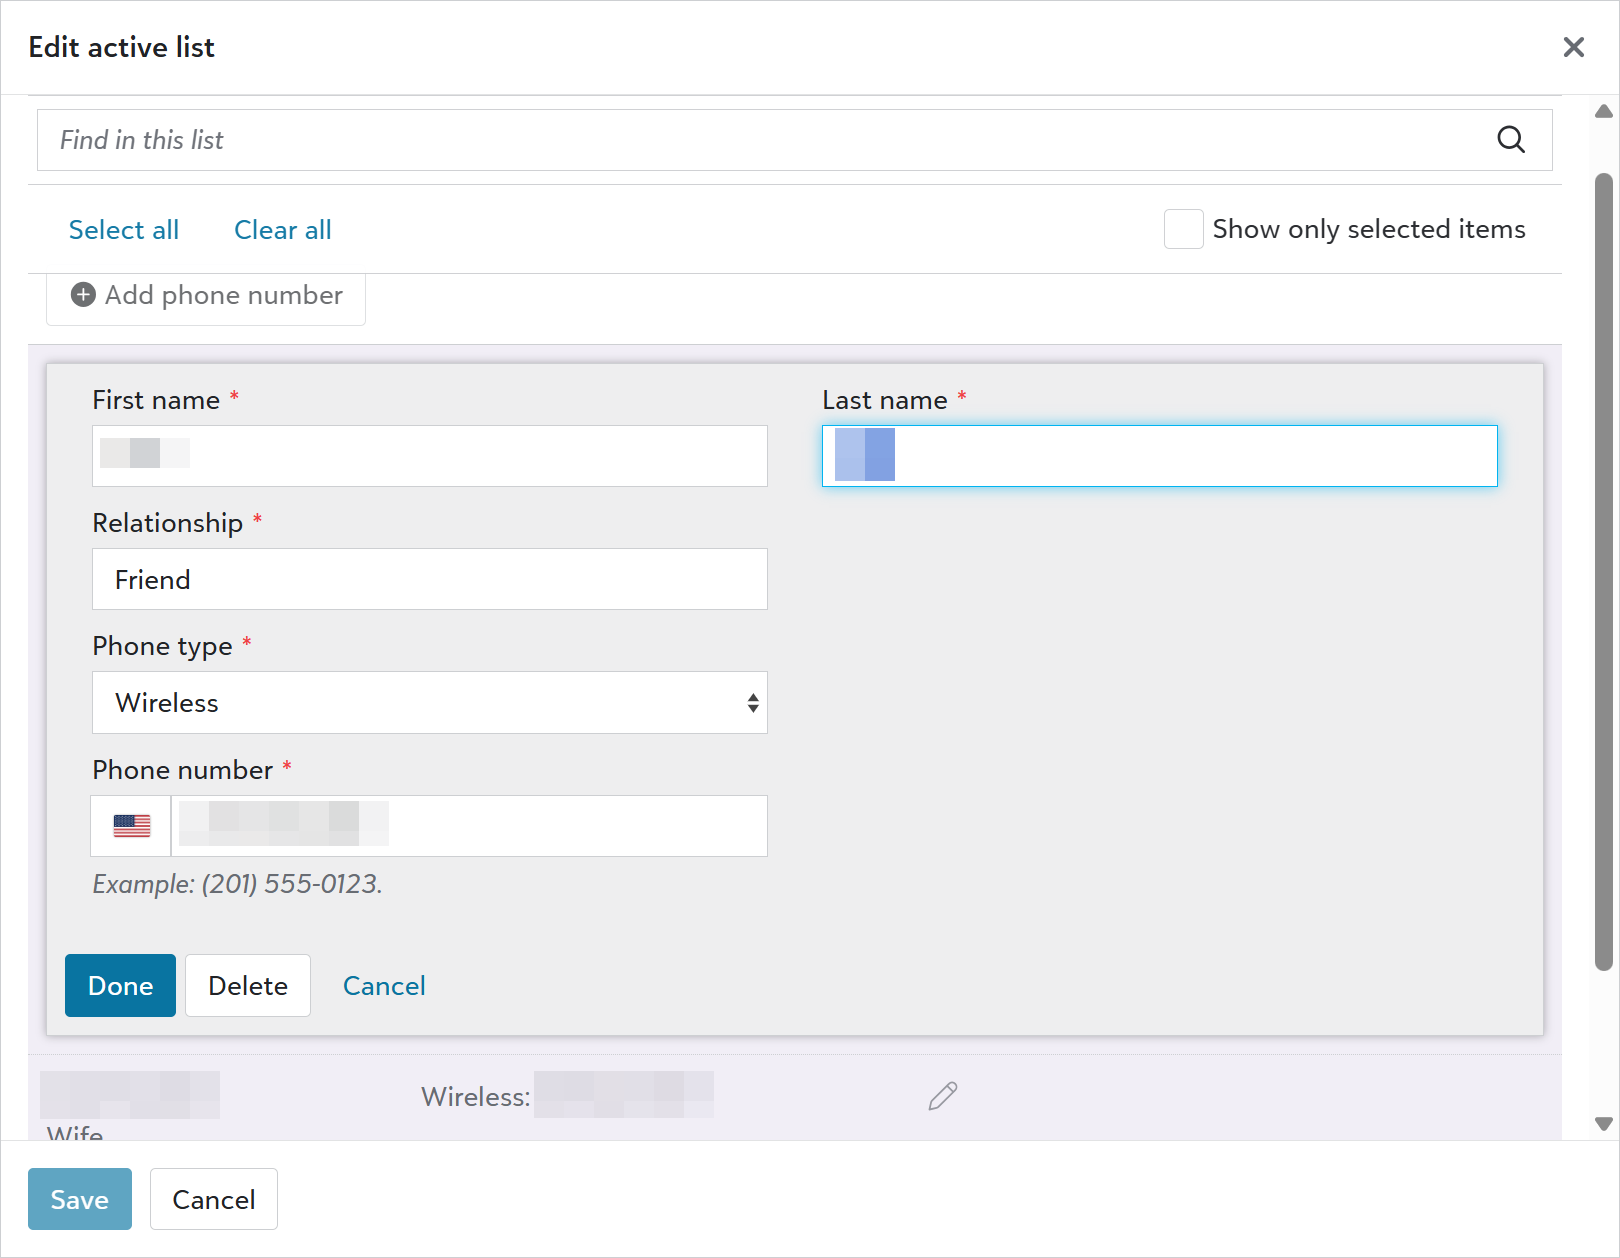
Task: Focus the Find in this list field
Action: point(794,140)
